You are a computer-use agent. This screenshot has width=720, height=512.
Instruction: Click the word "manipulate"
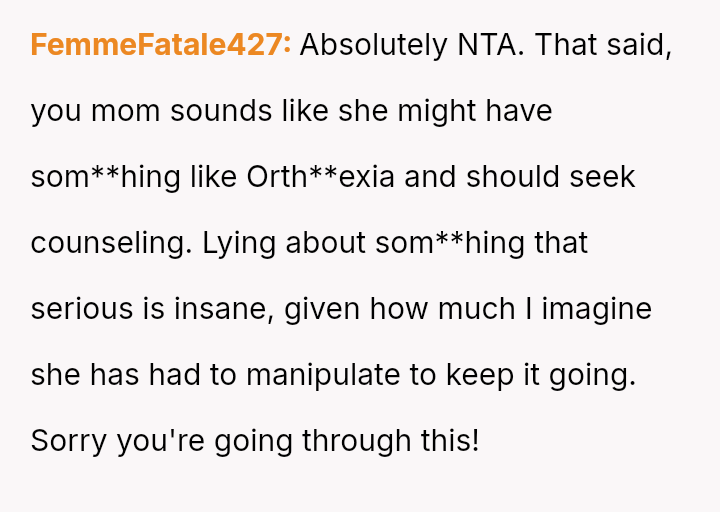314,375
